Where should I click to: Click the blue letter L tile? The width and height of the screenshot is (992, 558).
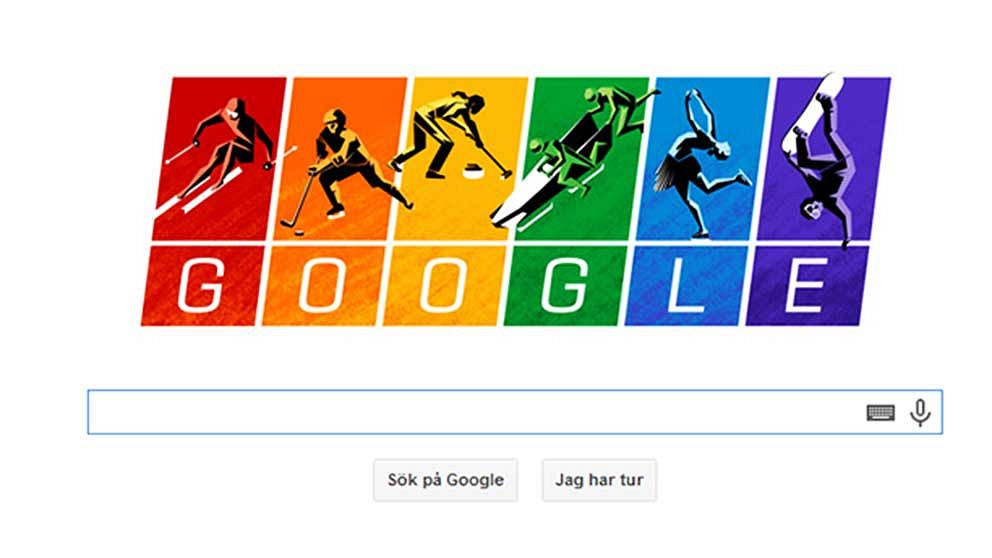click(685, 286)
